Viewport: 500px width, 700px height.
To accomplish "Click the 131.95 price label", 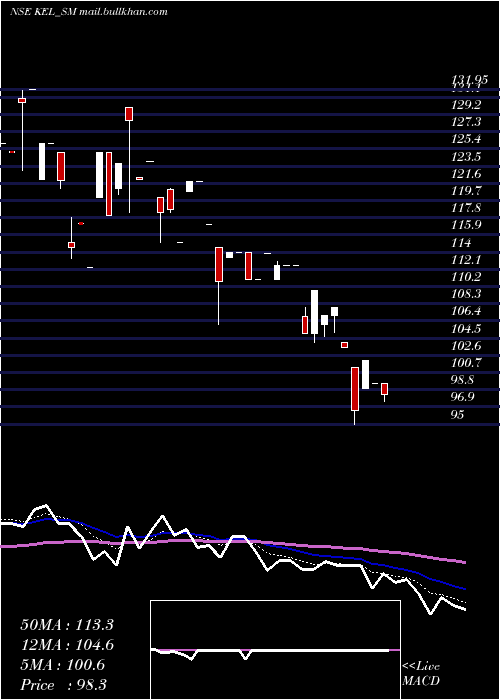I will [469, 80].
